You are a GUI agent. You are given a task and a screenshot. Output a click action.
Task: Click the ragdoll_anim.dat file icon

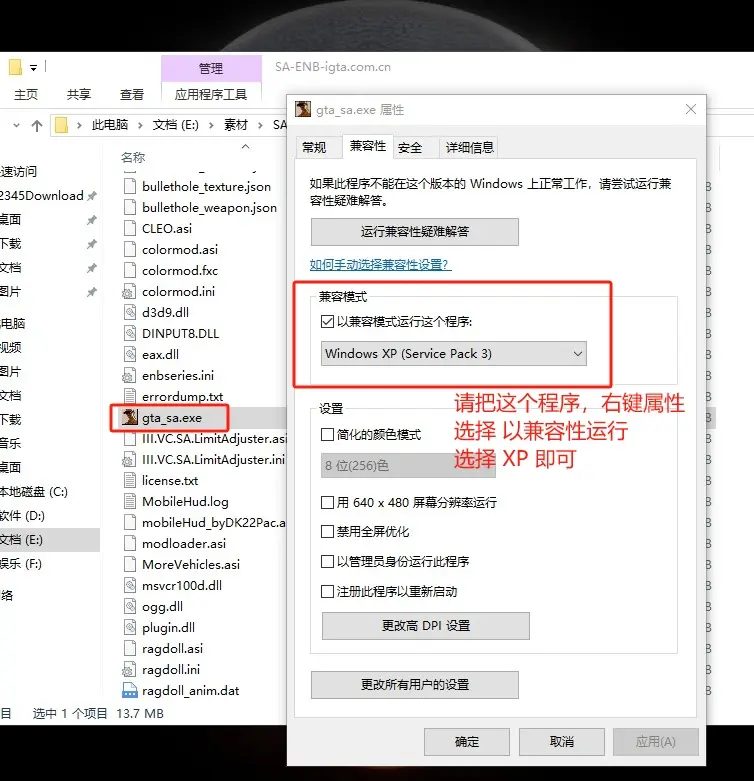[x=130, y=690]
